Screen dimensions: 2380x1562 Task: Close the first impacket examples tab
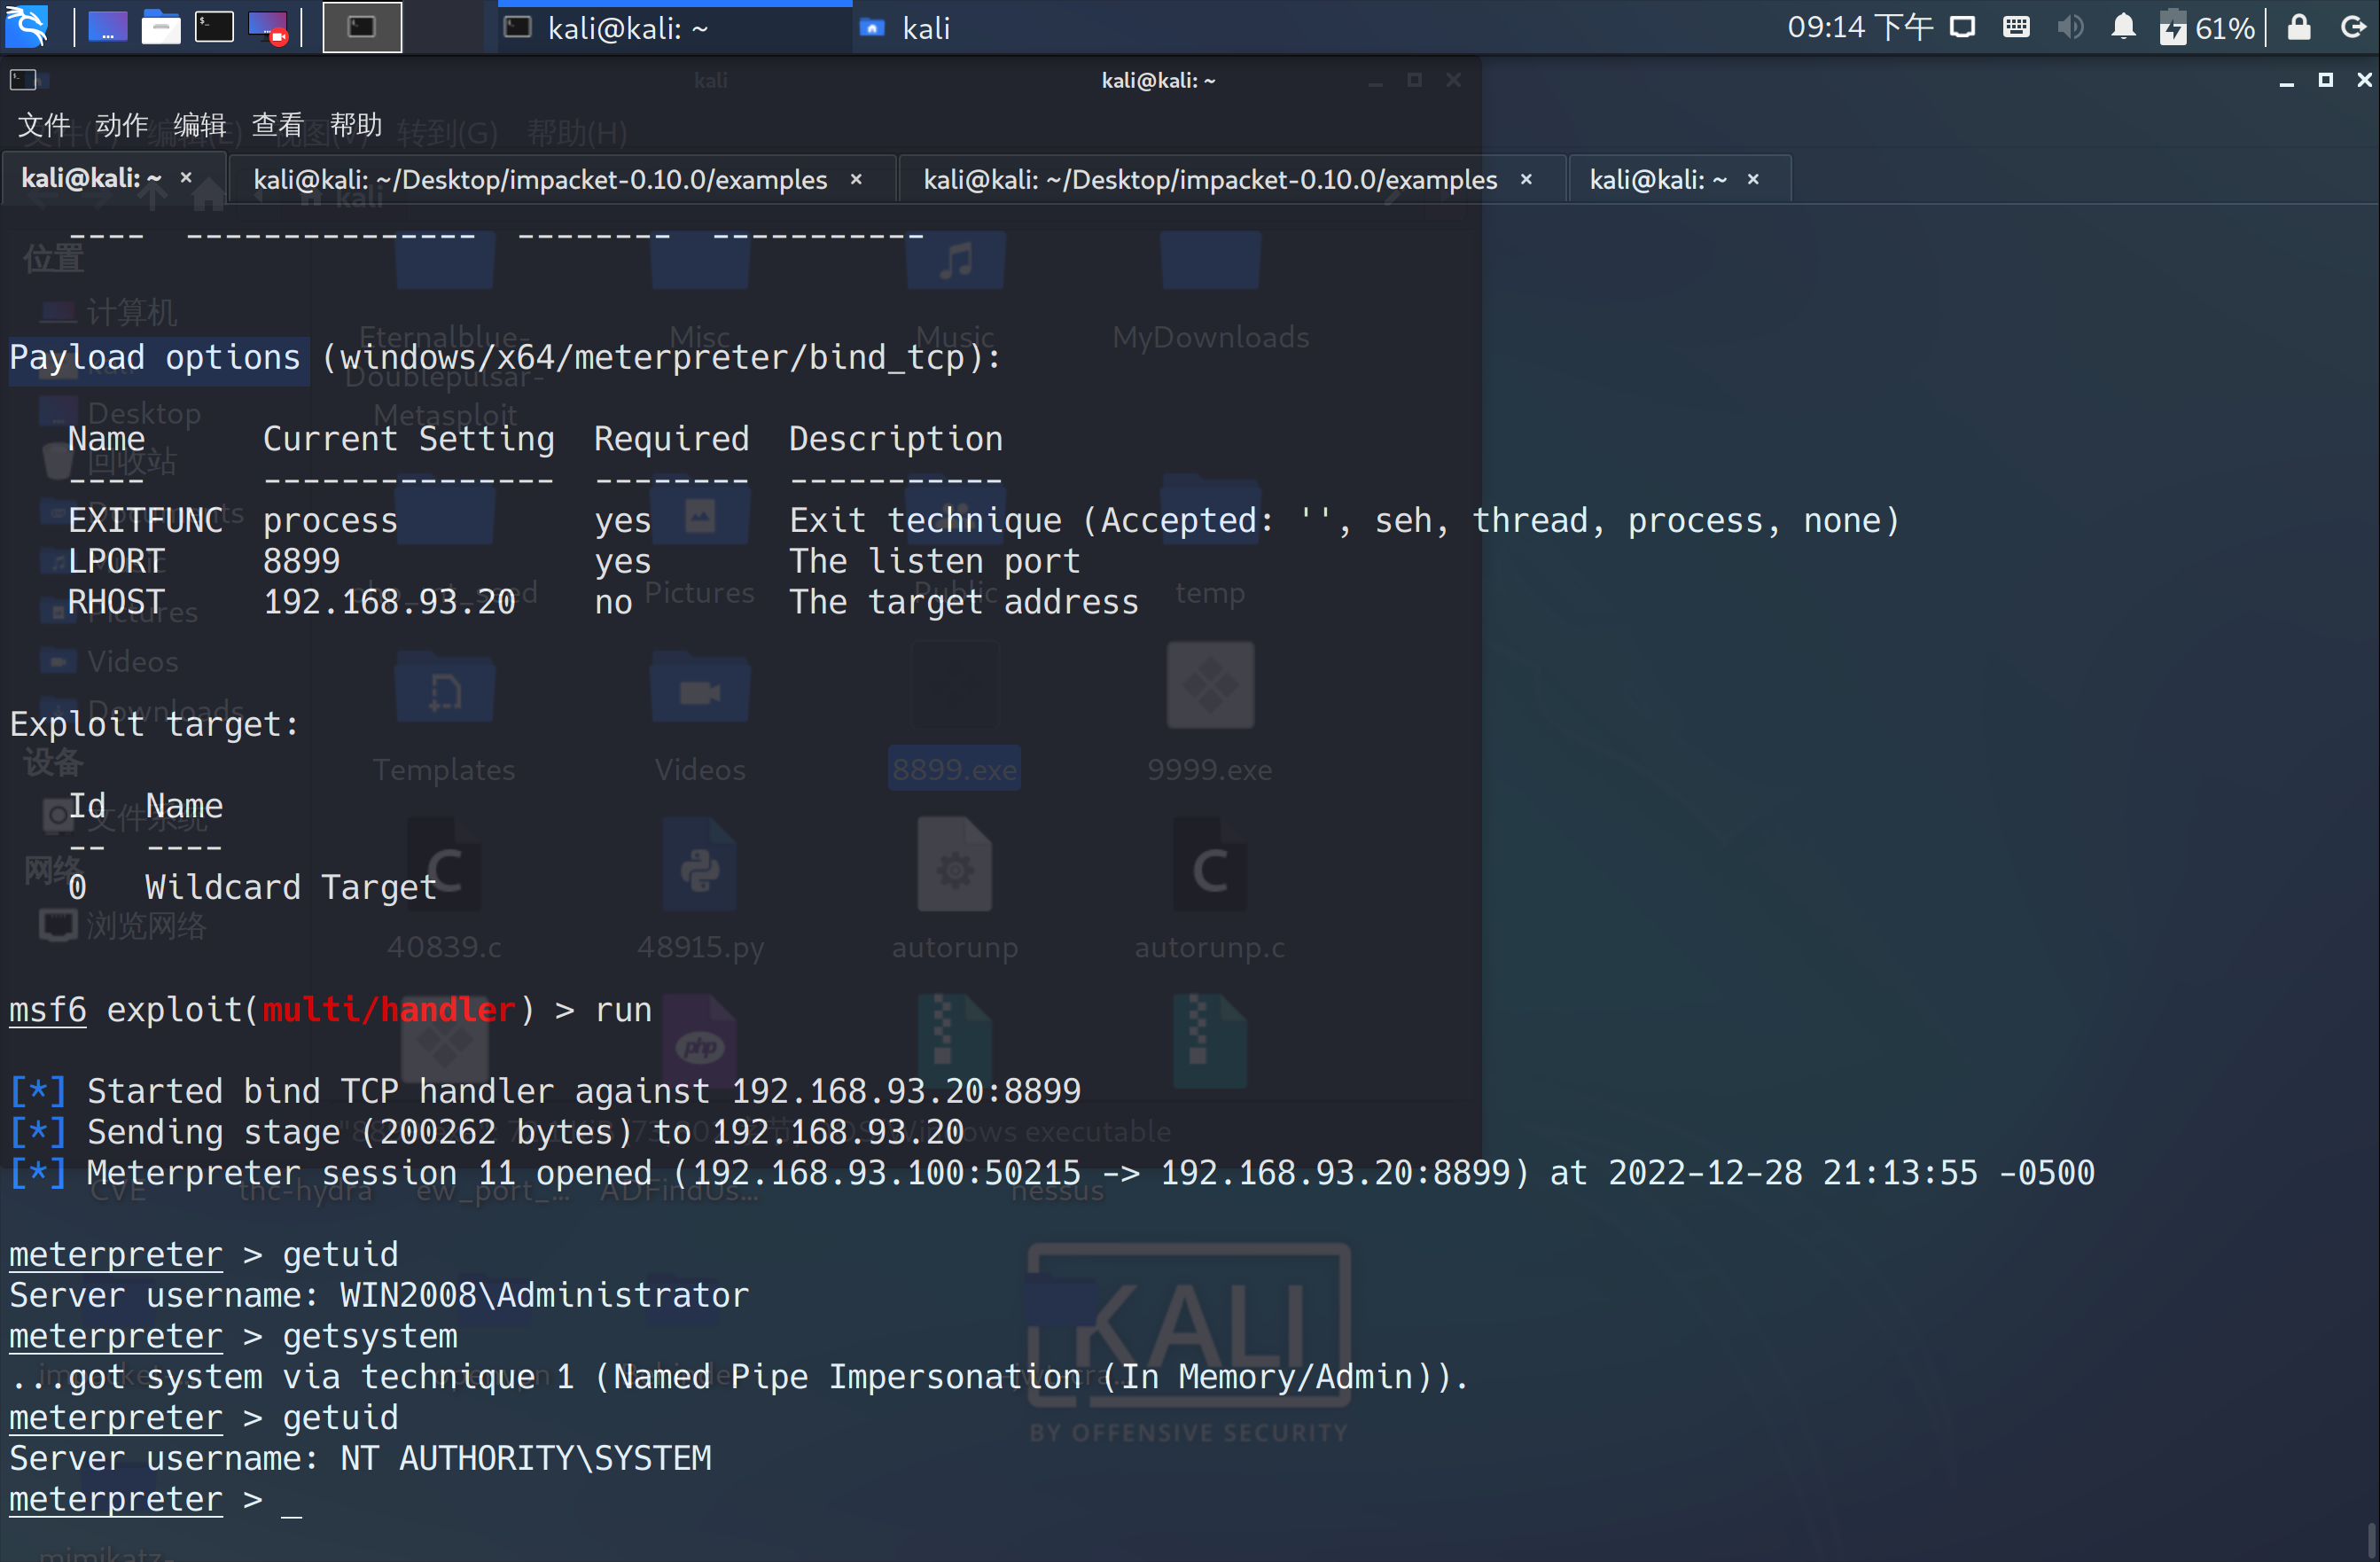[856, 180]
